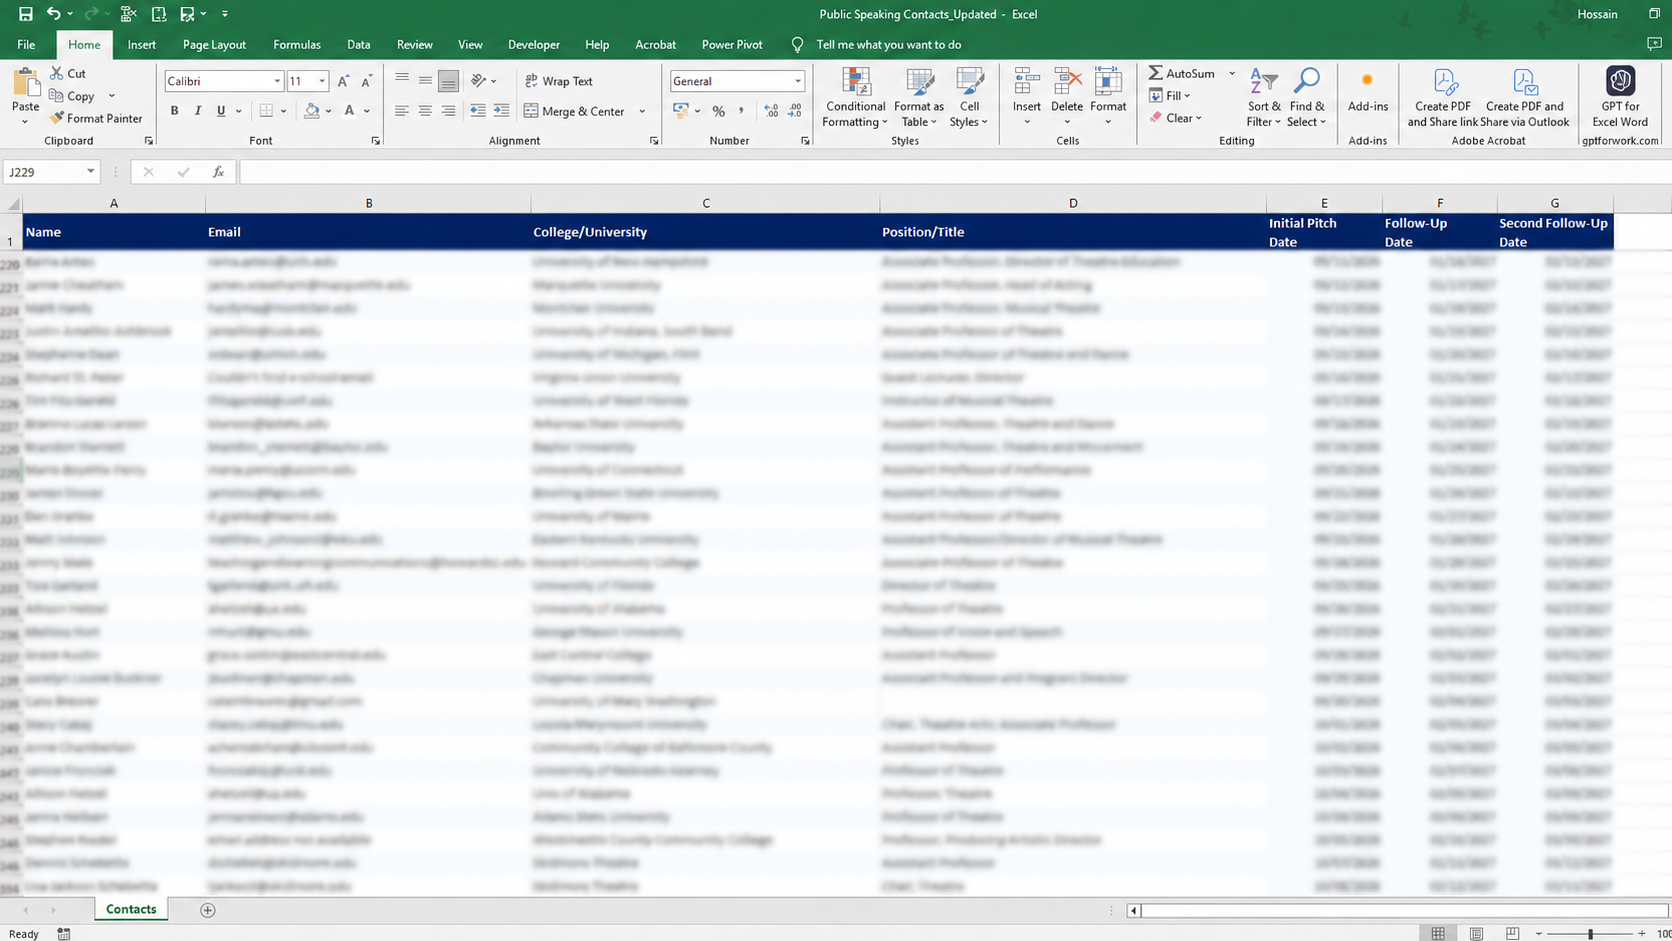The width and height of the screenshot is (1672, 941).
Task: Toggle Italic formatting
Action: (x=198, y=111)
